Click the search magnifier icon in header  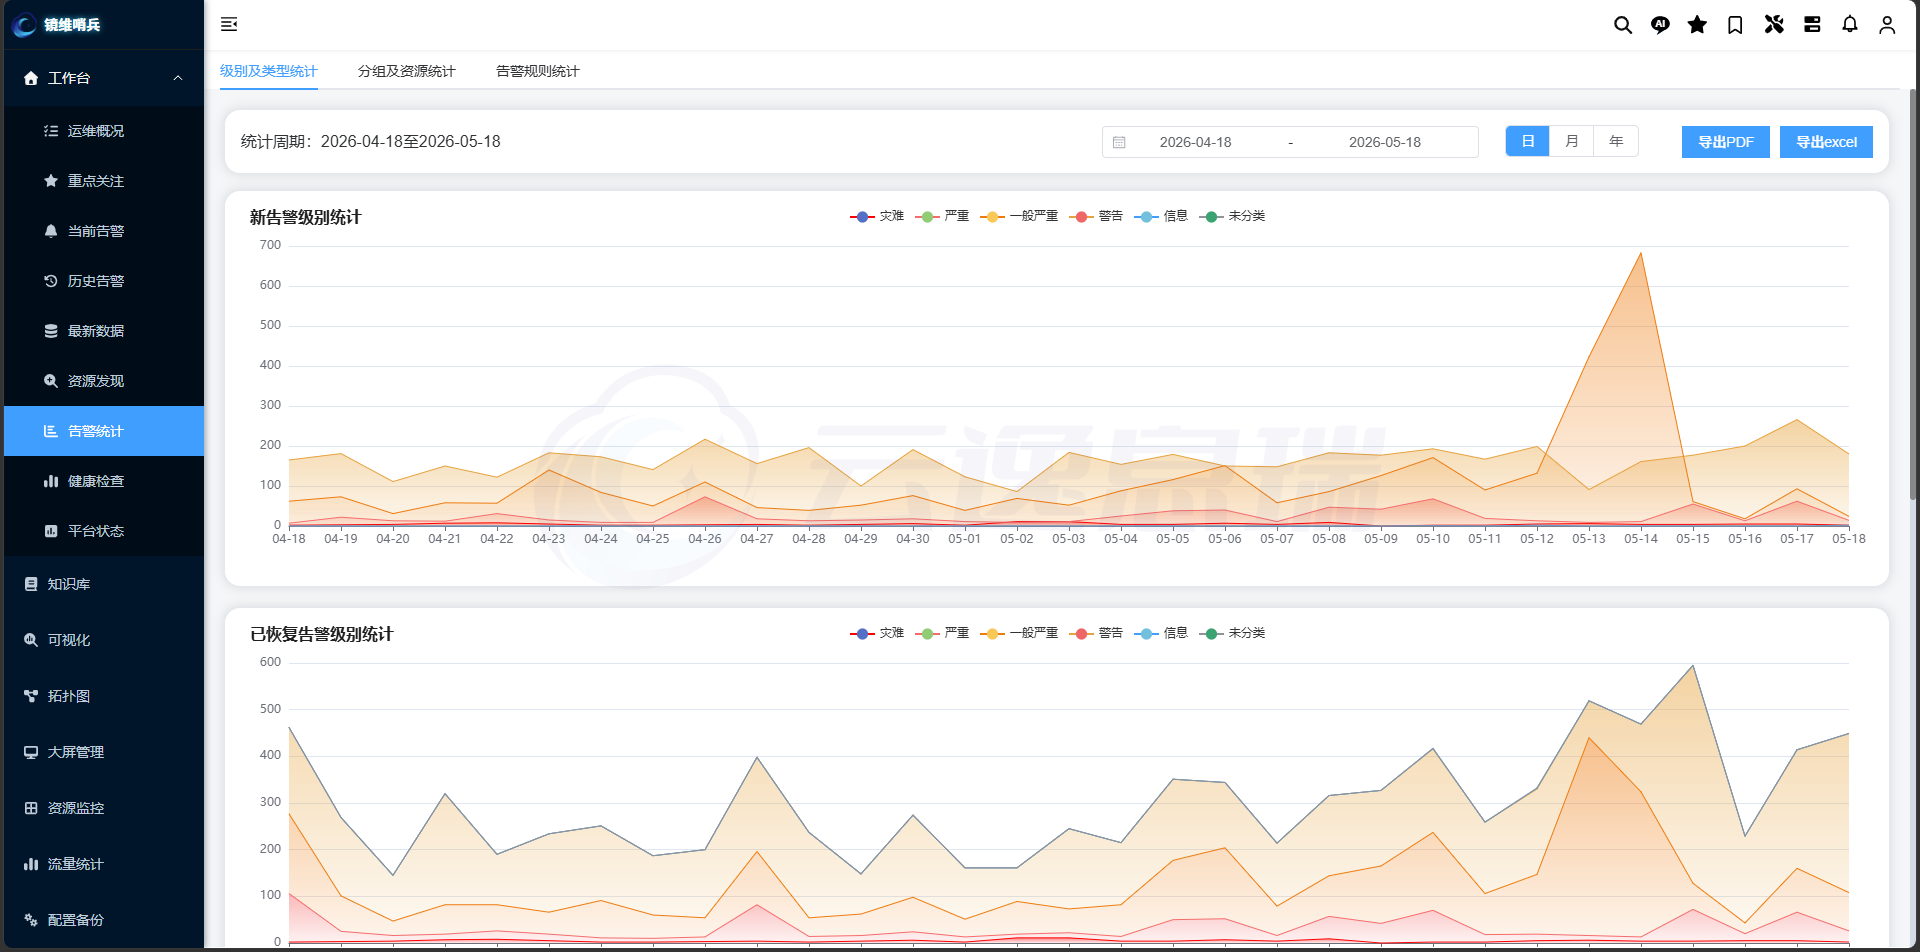click(x=1623, y=25)
